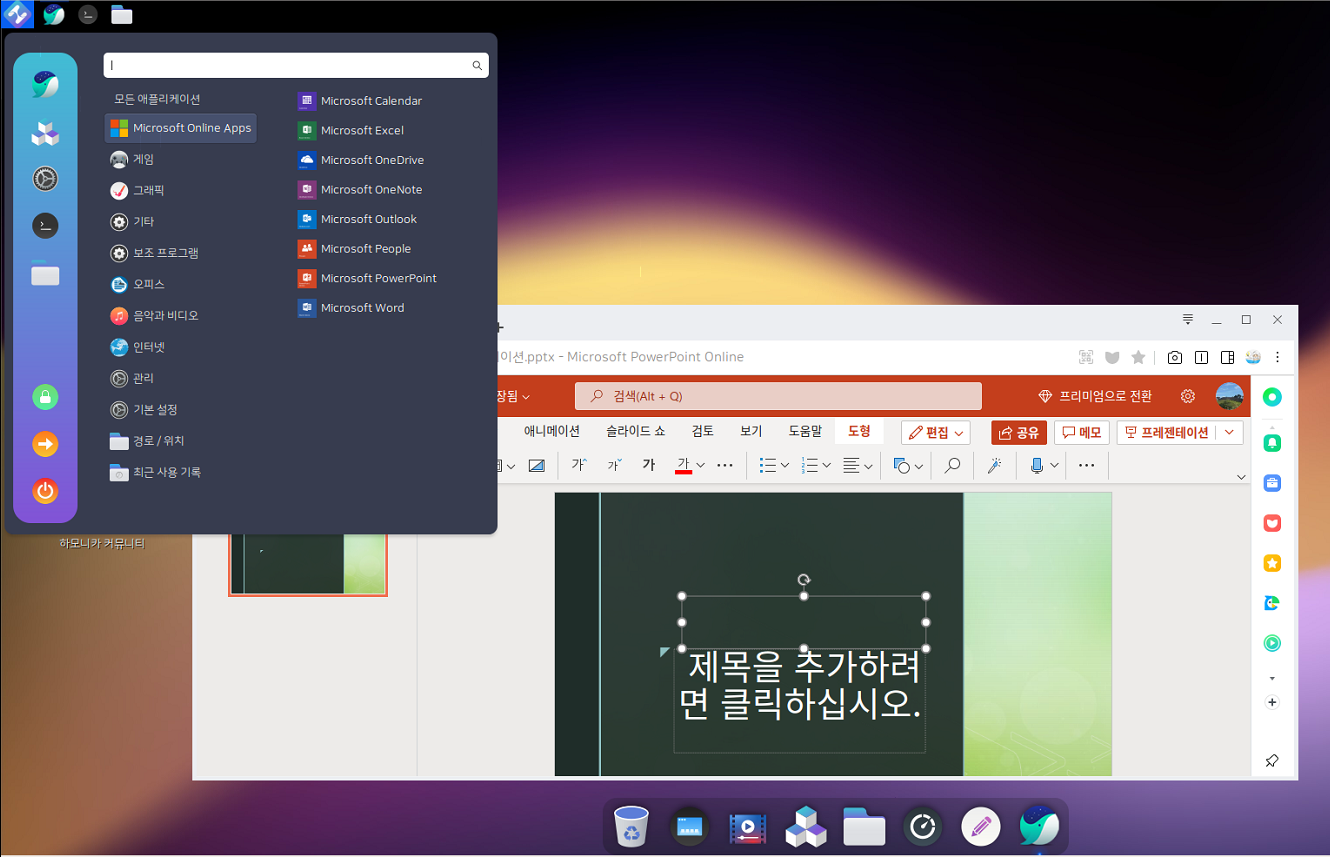
Task: Open the Find (magnifier) tool
Action: click(x=951, y=465)
